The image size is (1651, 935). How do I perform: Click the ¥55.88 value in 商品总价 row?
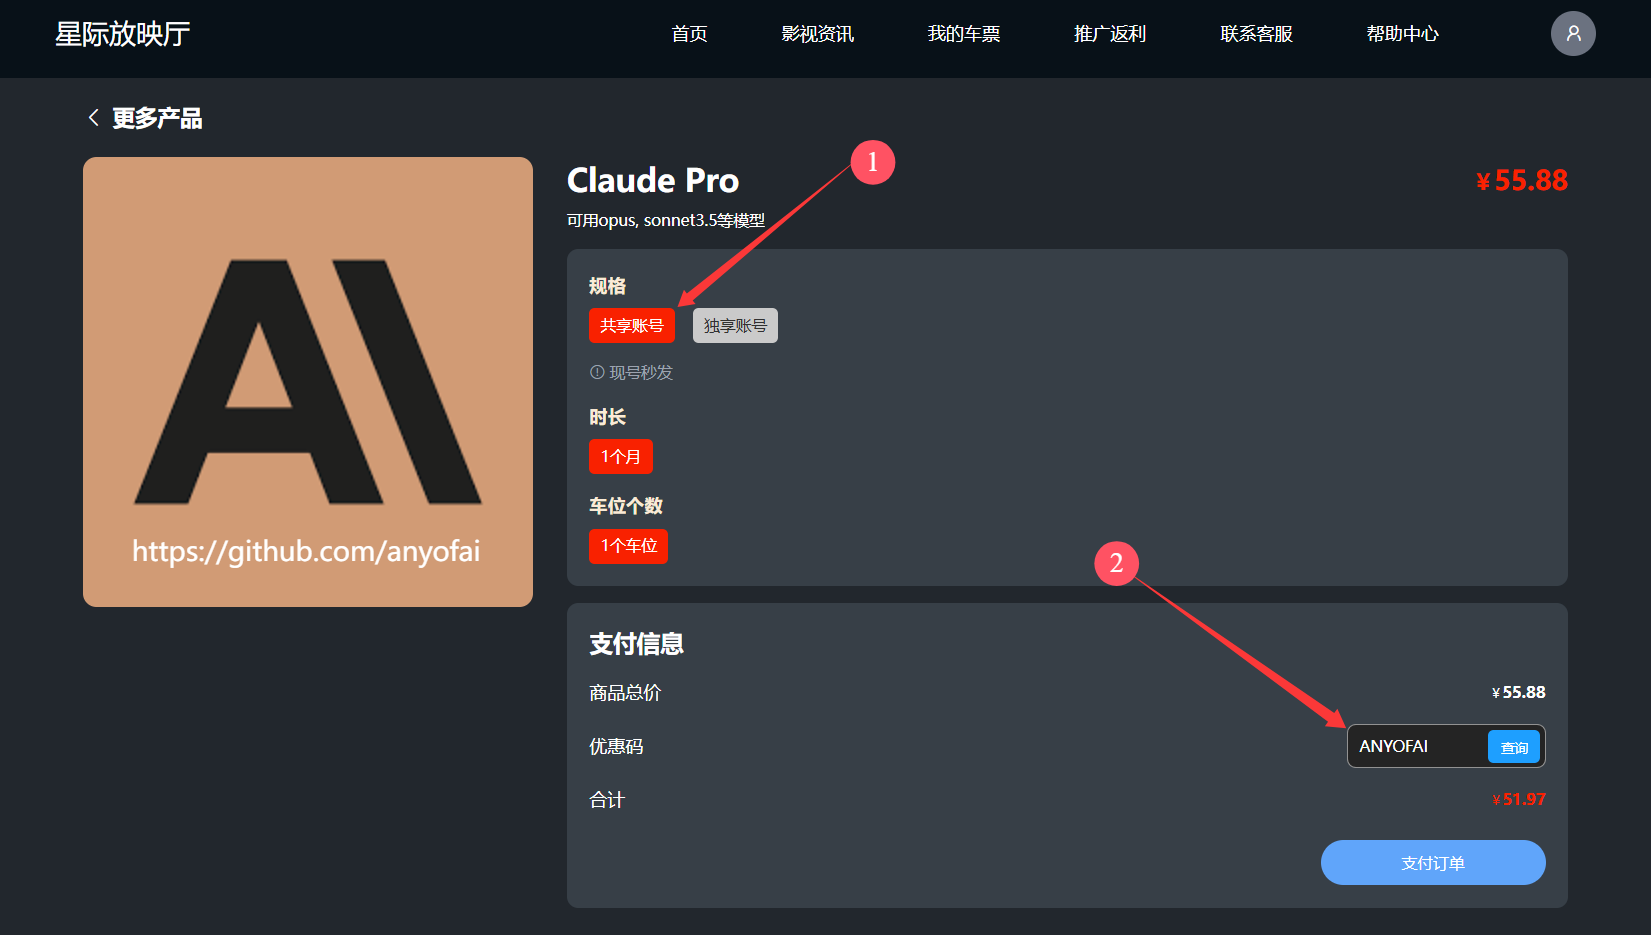point(1519,692)
